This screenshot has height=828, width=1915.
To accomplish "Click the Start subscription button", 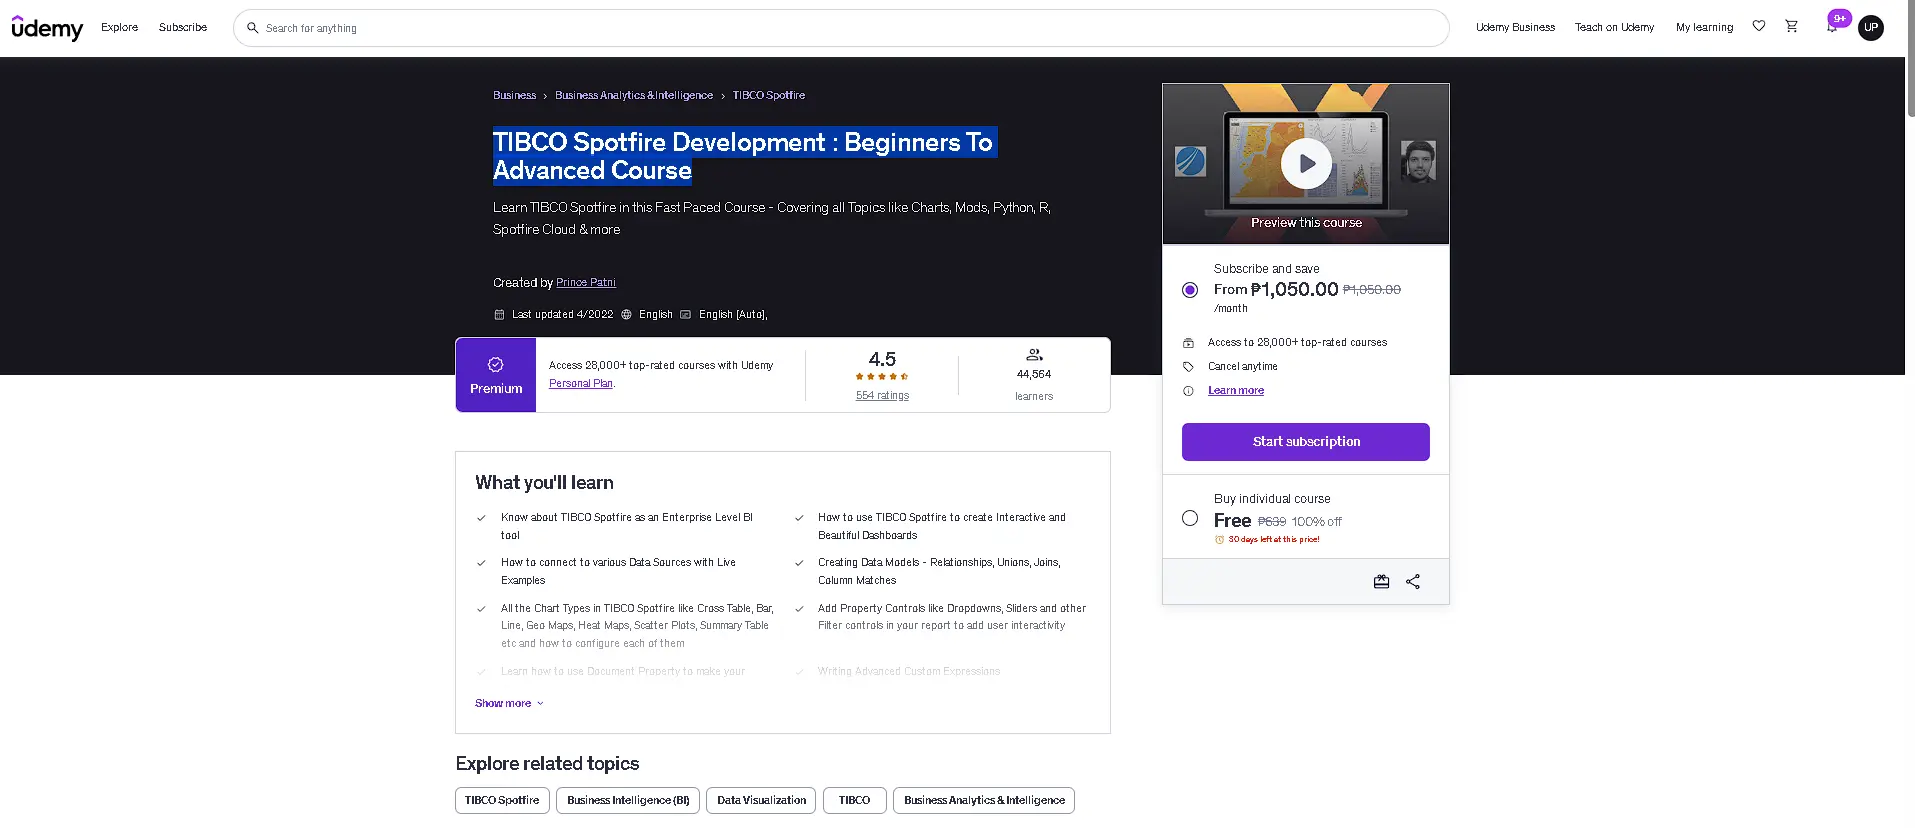I will [x=1306, y=442].
